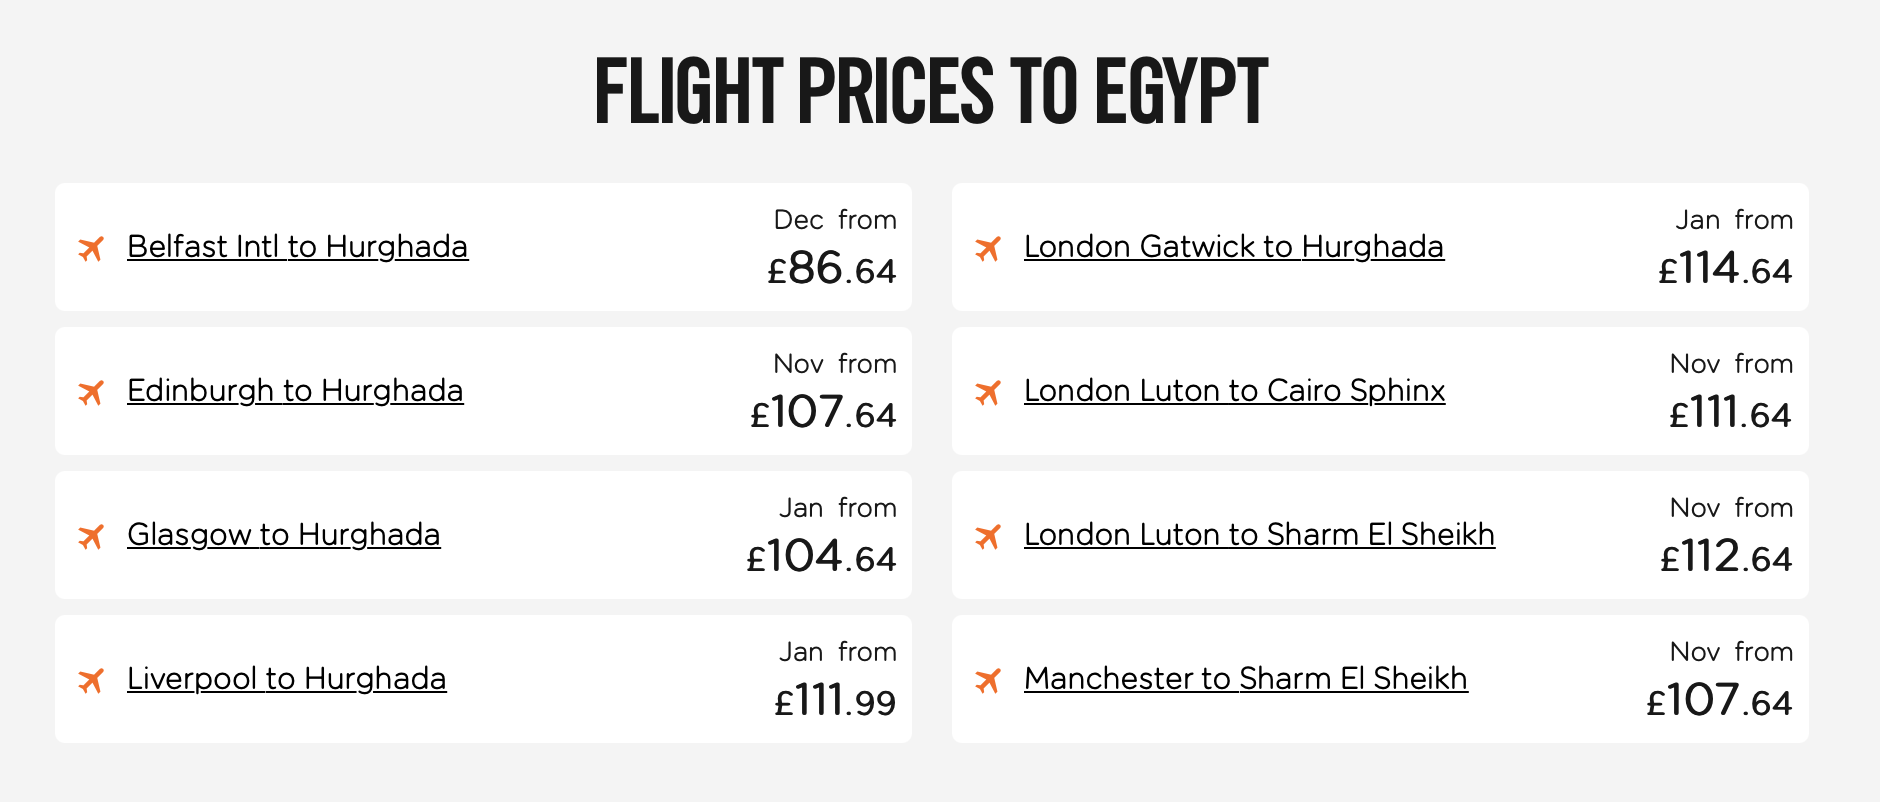The image size is (1880, 802).
Task: Click the £86.64 December price
Action: [x=832, y=269]
